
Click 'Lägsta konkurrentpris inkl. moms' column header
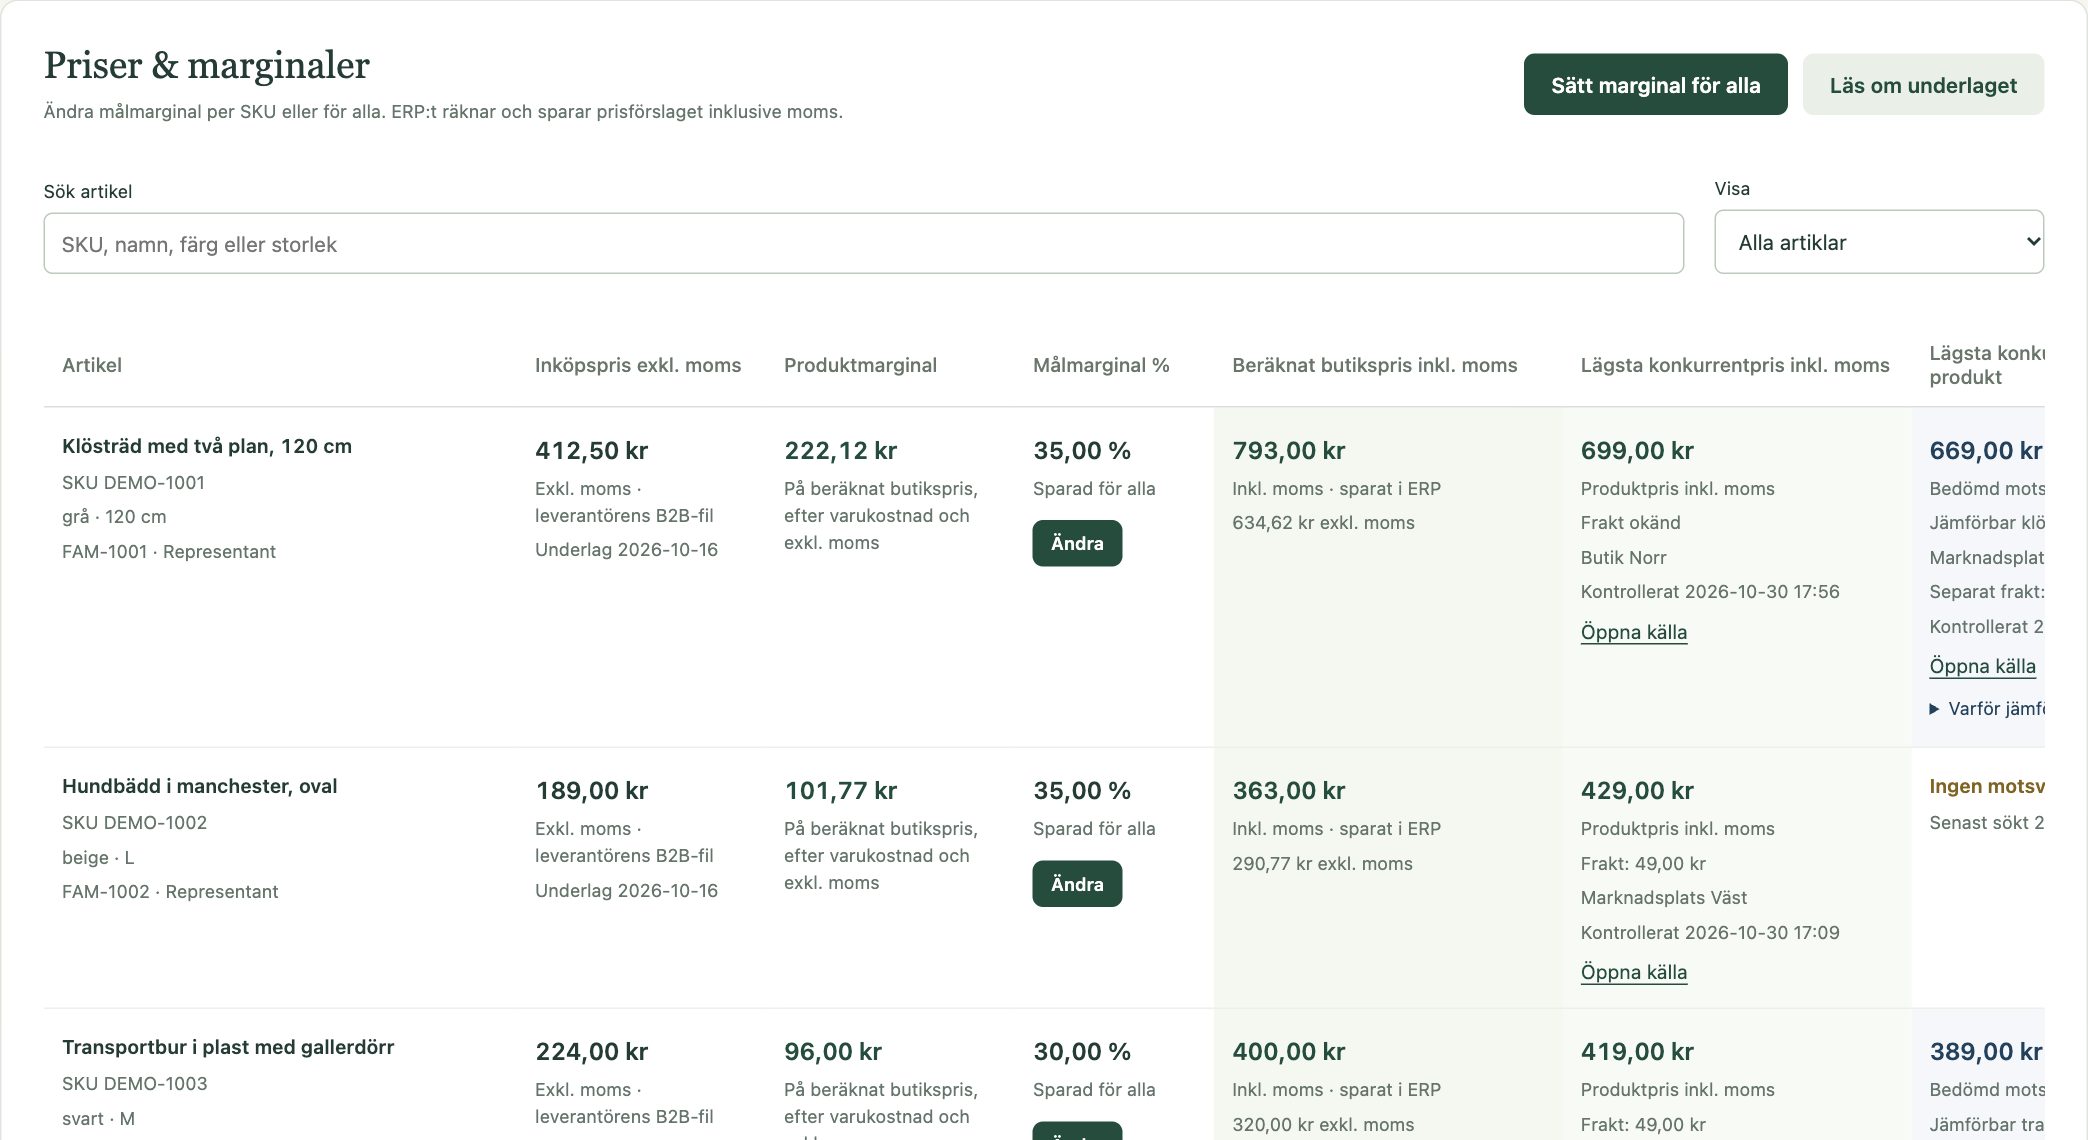tap(1735, 365)
